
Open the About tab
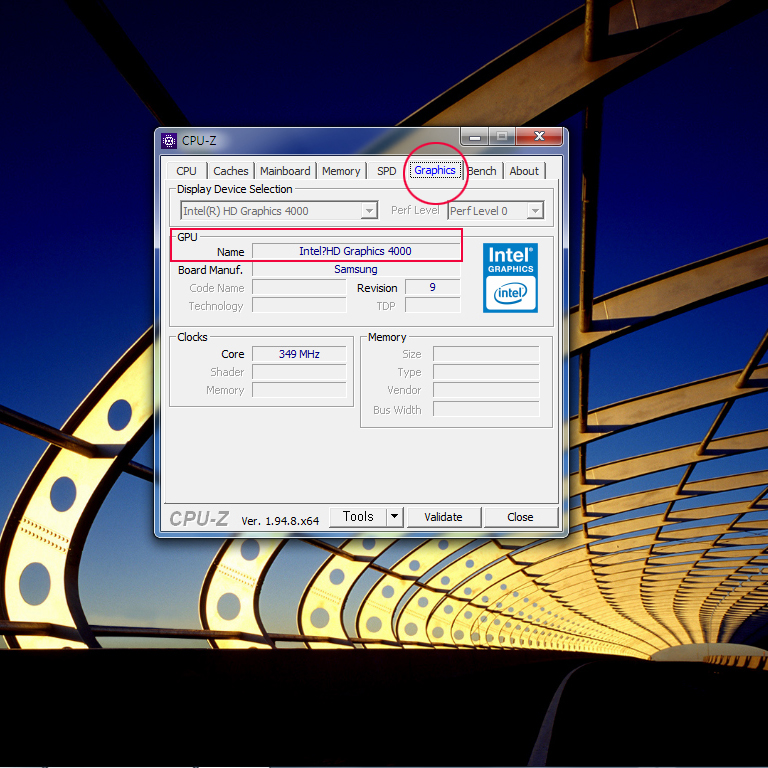pos(524,171)
